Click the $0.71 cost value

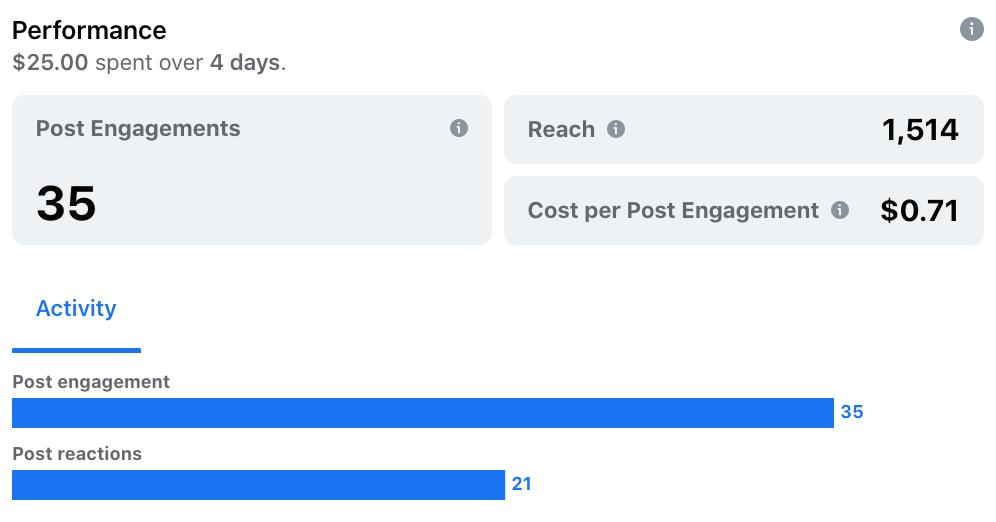click(x=920, y=210)
